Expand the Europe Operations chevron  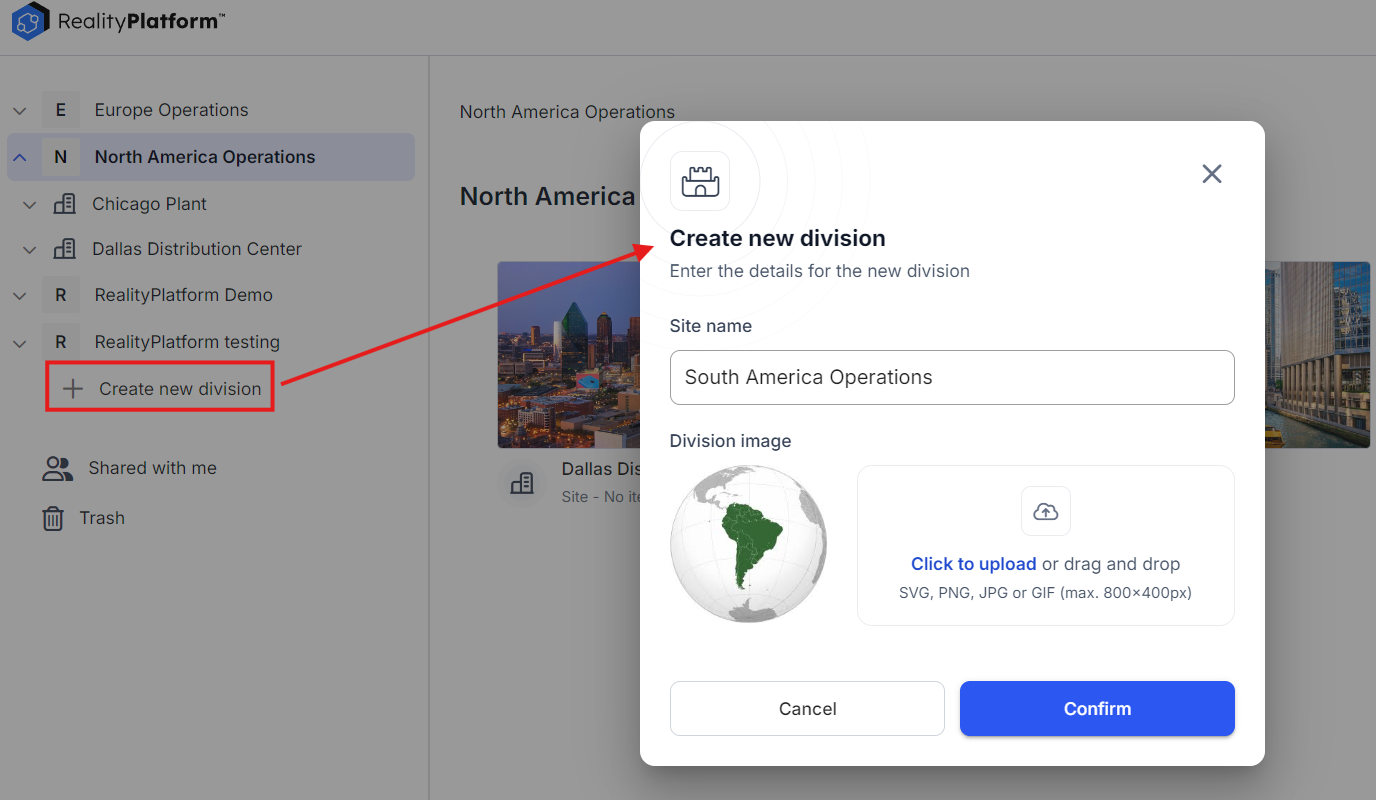point(20,111)
